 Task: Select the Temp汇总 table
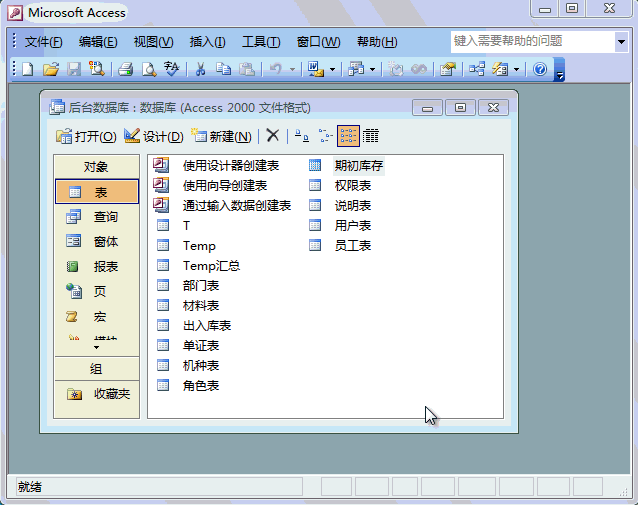[x=199, y=265]
